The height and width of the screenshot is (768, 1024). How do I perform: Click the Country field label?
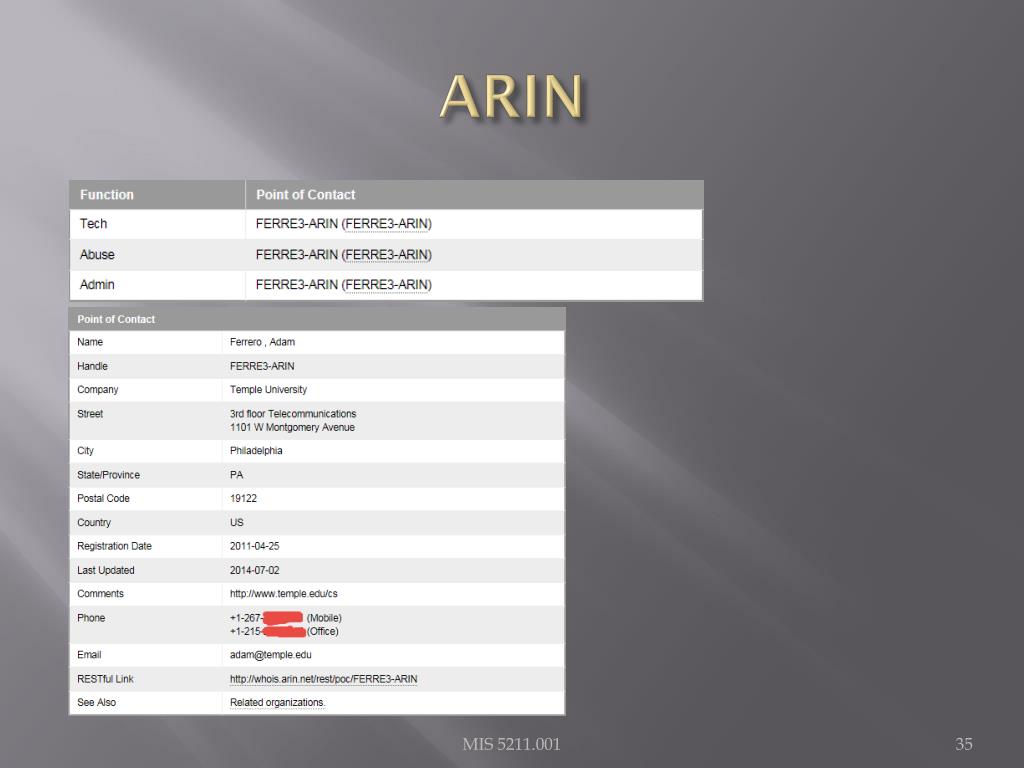point(94,522)
